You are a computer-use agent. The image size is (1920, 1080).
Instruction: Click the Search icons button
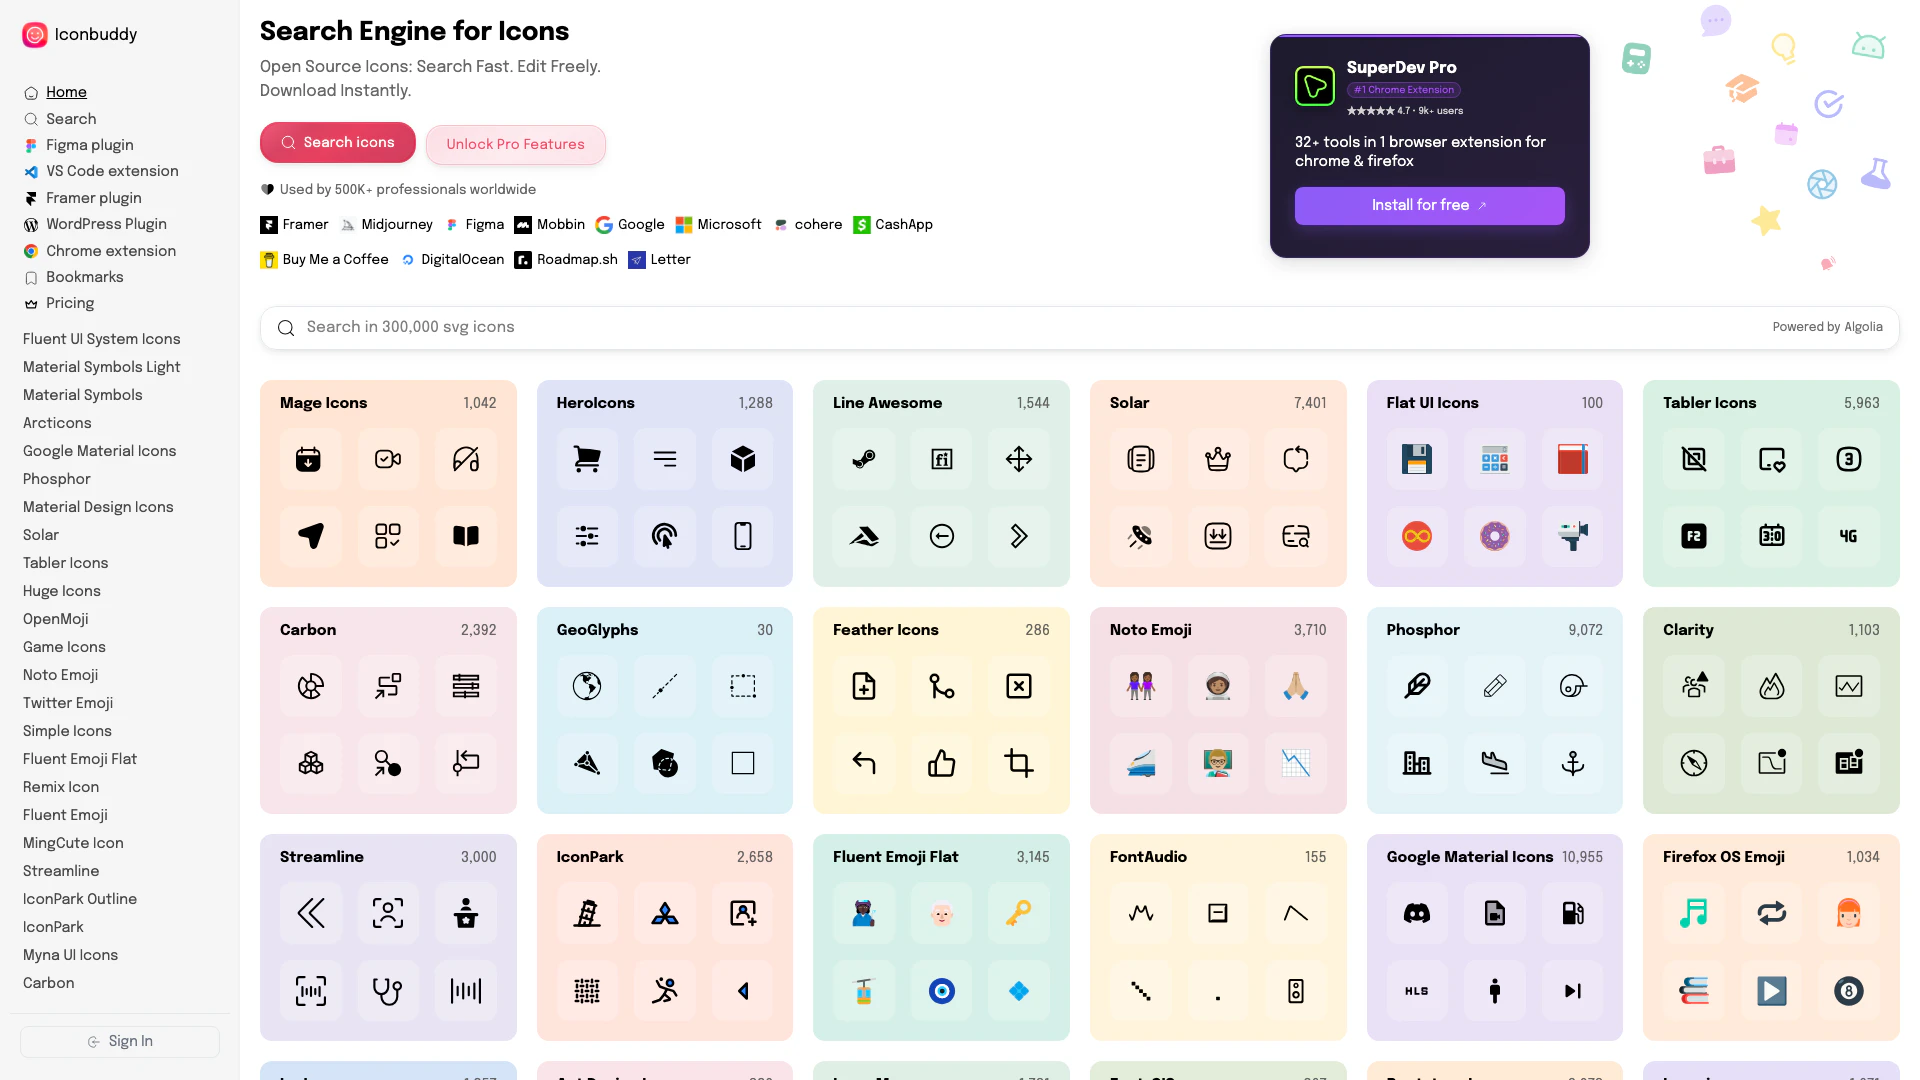337,143
